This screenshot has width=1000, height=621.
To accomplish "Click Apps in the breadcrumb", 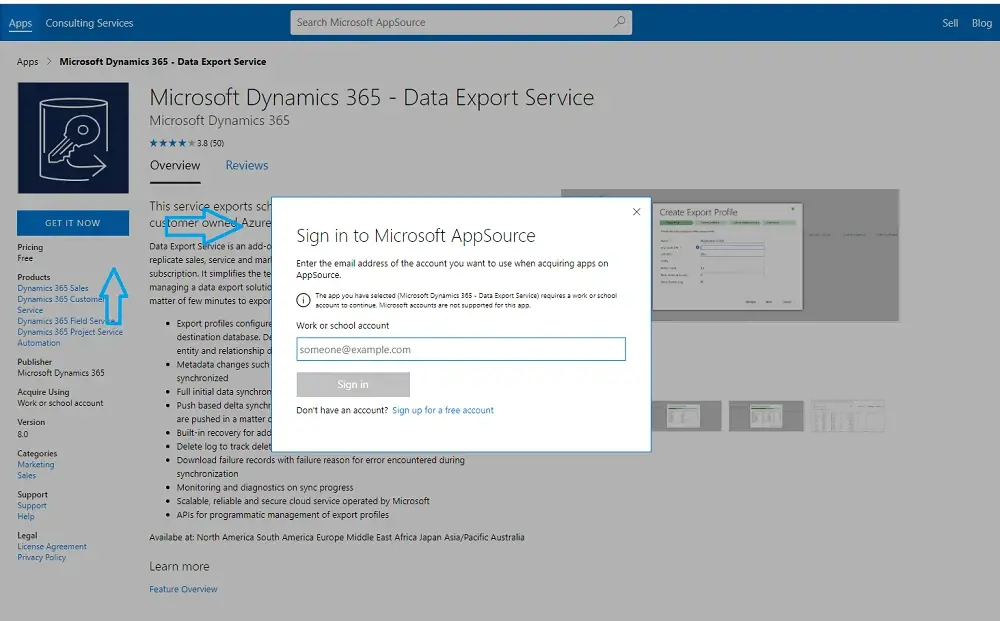I will [27, 62].
